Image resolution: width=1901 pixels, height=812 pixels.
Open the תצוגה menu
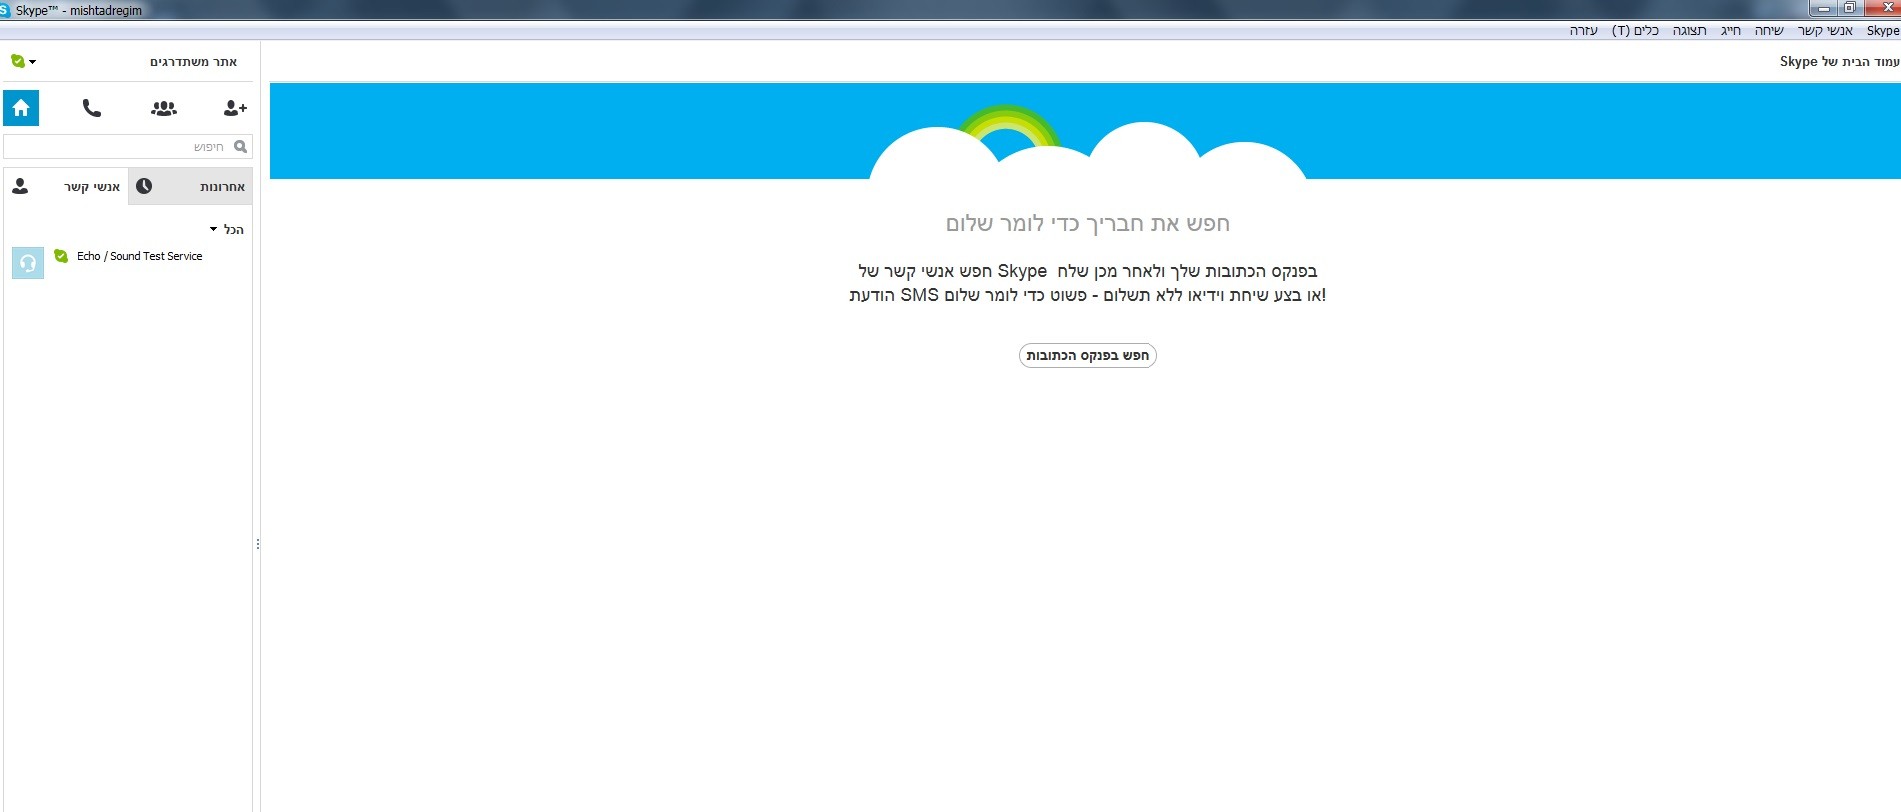click(1689, 31)
